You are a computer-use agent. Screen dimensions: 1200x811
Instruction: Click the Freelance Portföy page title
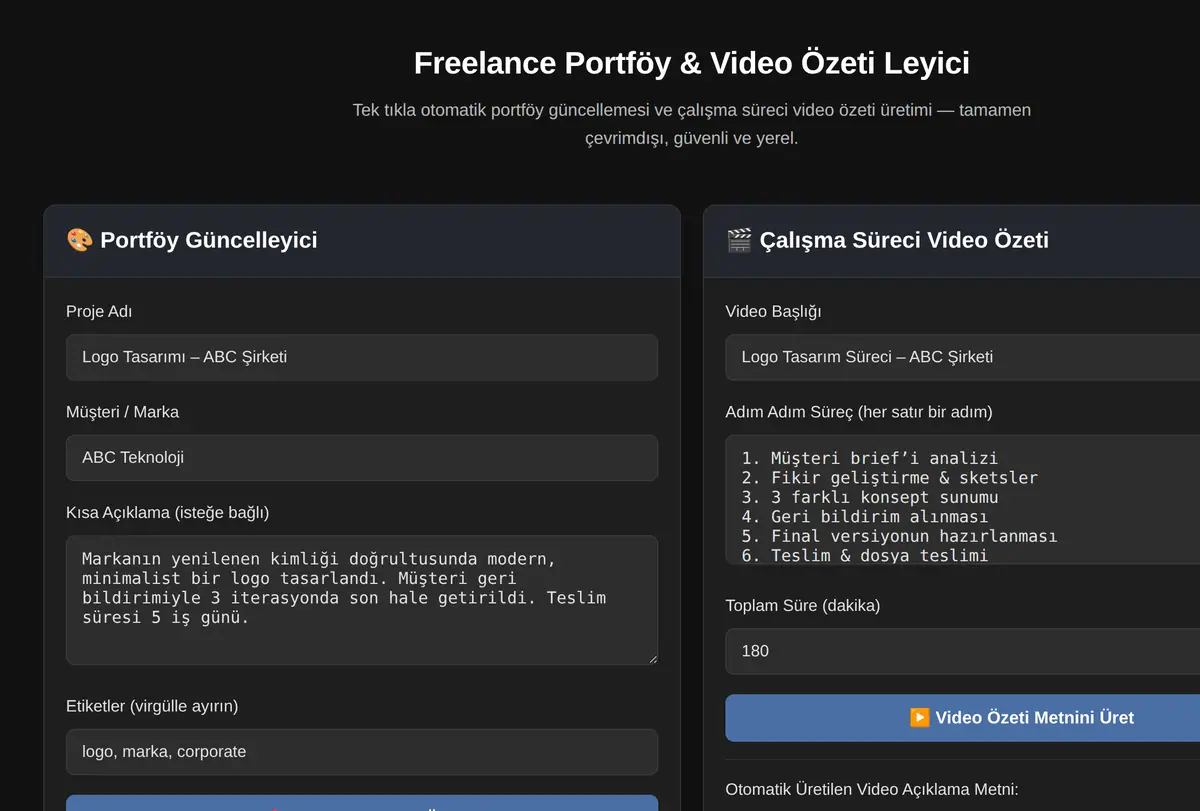(691, 63)
